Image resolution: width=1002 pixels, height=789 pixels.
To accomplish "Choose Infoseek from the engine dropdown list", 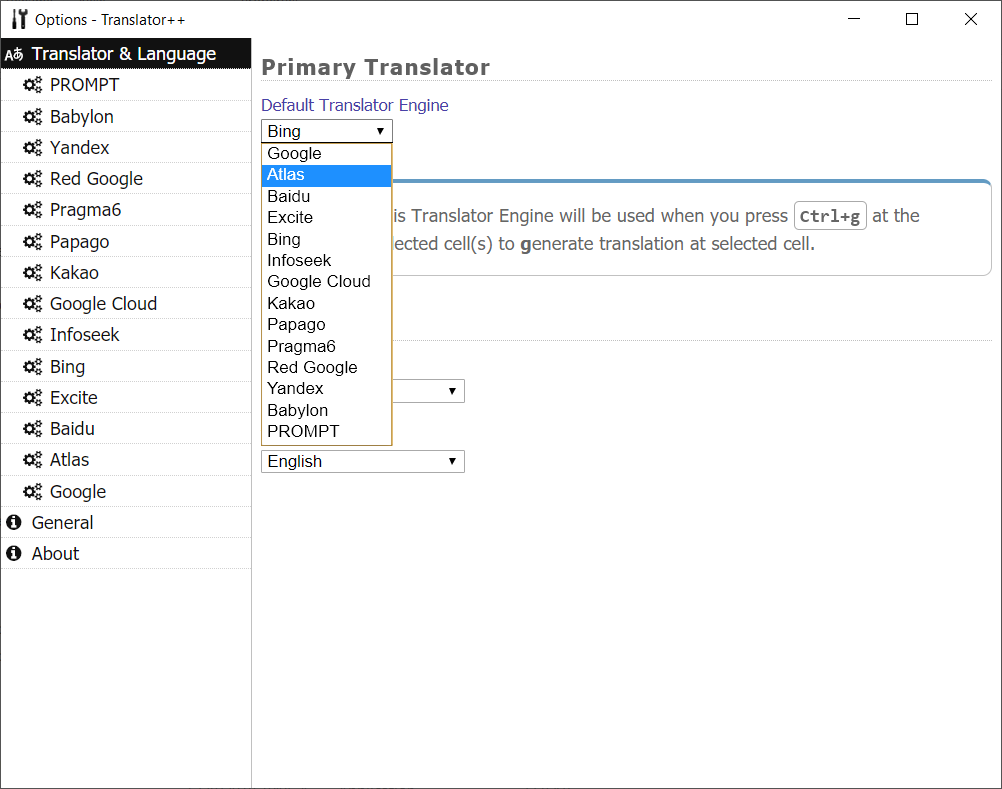I will pyautogui.click(x=327, y=260).
